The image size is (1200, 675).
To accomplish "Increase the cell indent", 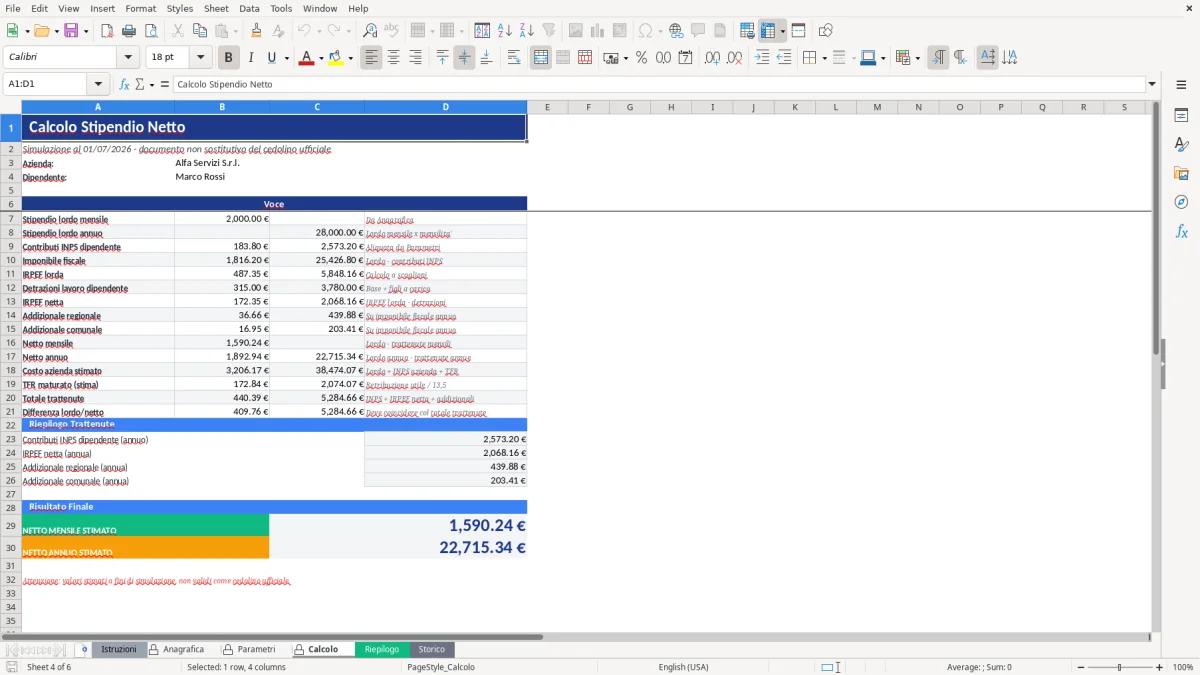I will pyautogui.click(x=762, y=58).
